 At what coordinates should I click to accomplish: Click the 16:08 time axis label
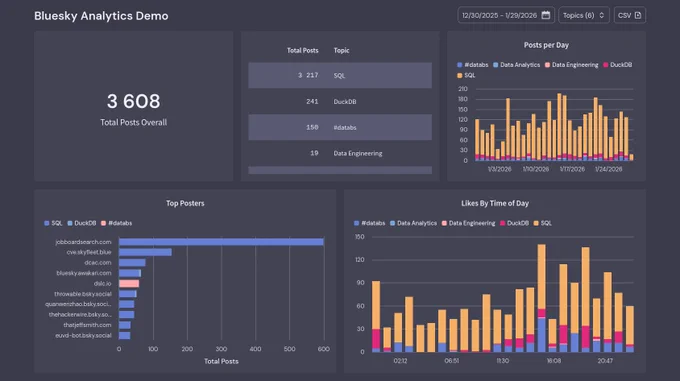click(554, 361)
